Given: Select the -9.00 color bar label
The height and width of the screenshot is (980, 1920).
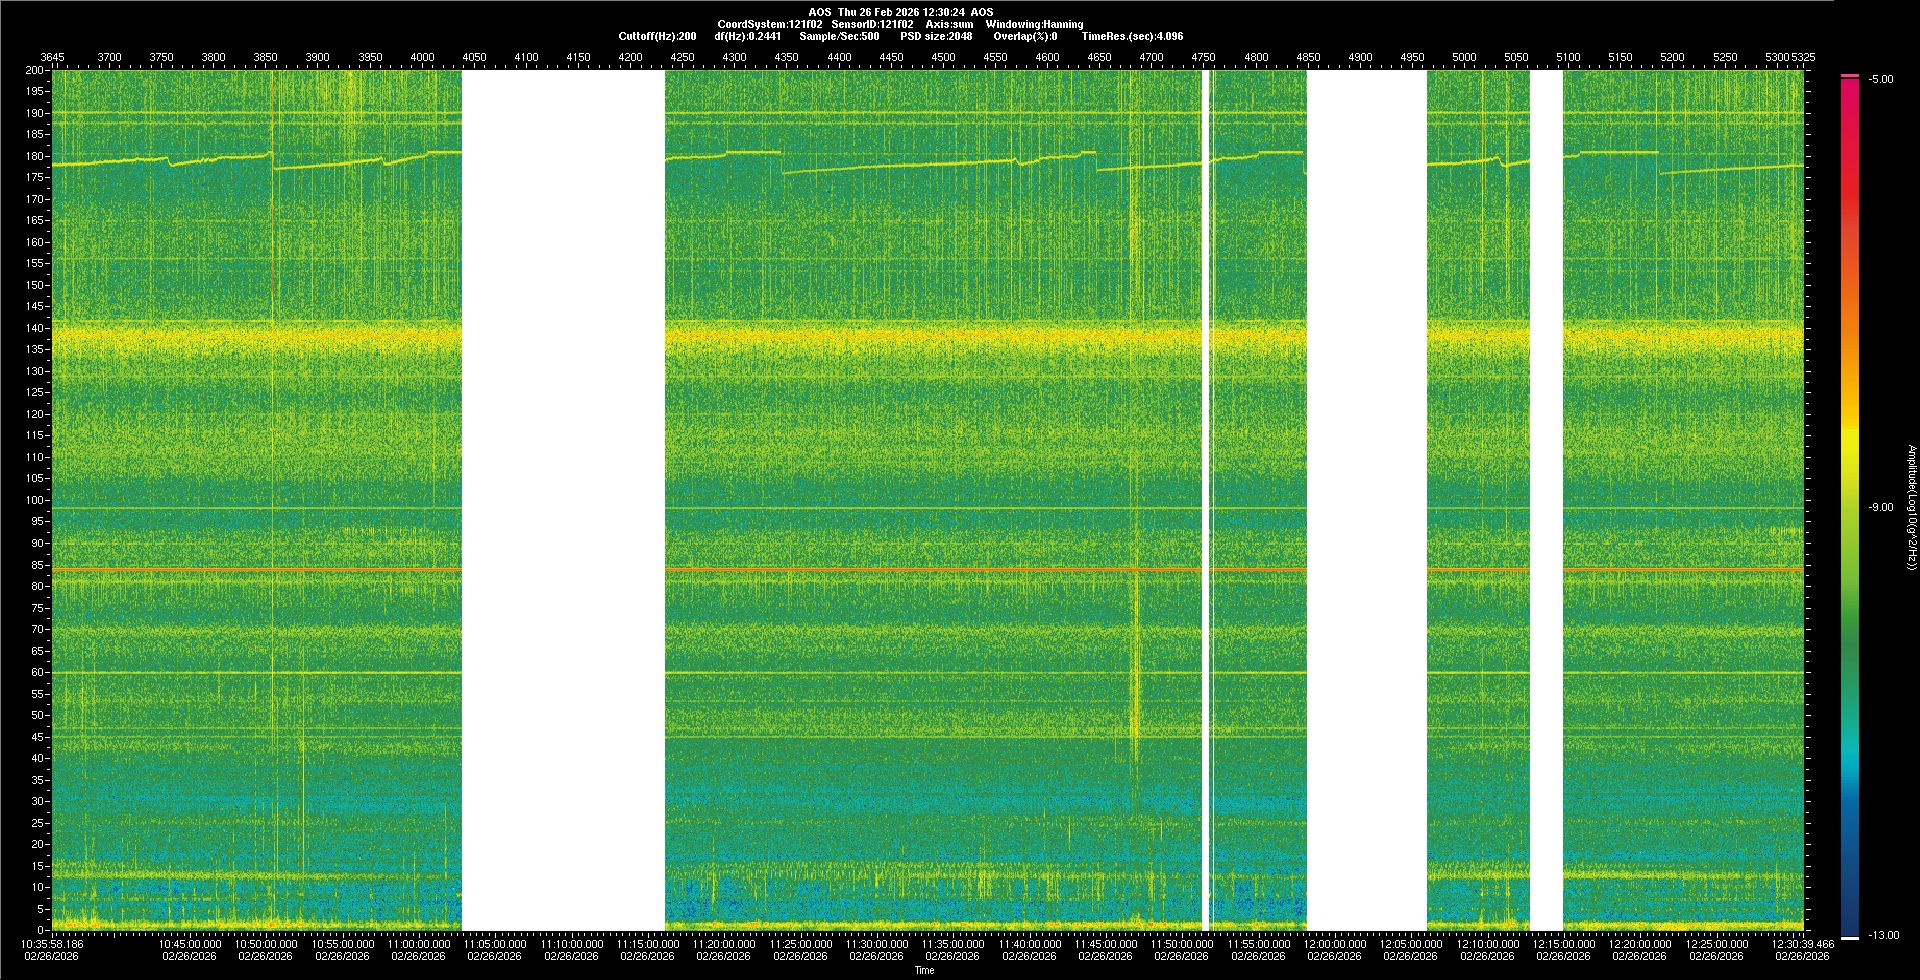Looking at the screenshot, I should [1880, 507].
